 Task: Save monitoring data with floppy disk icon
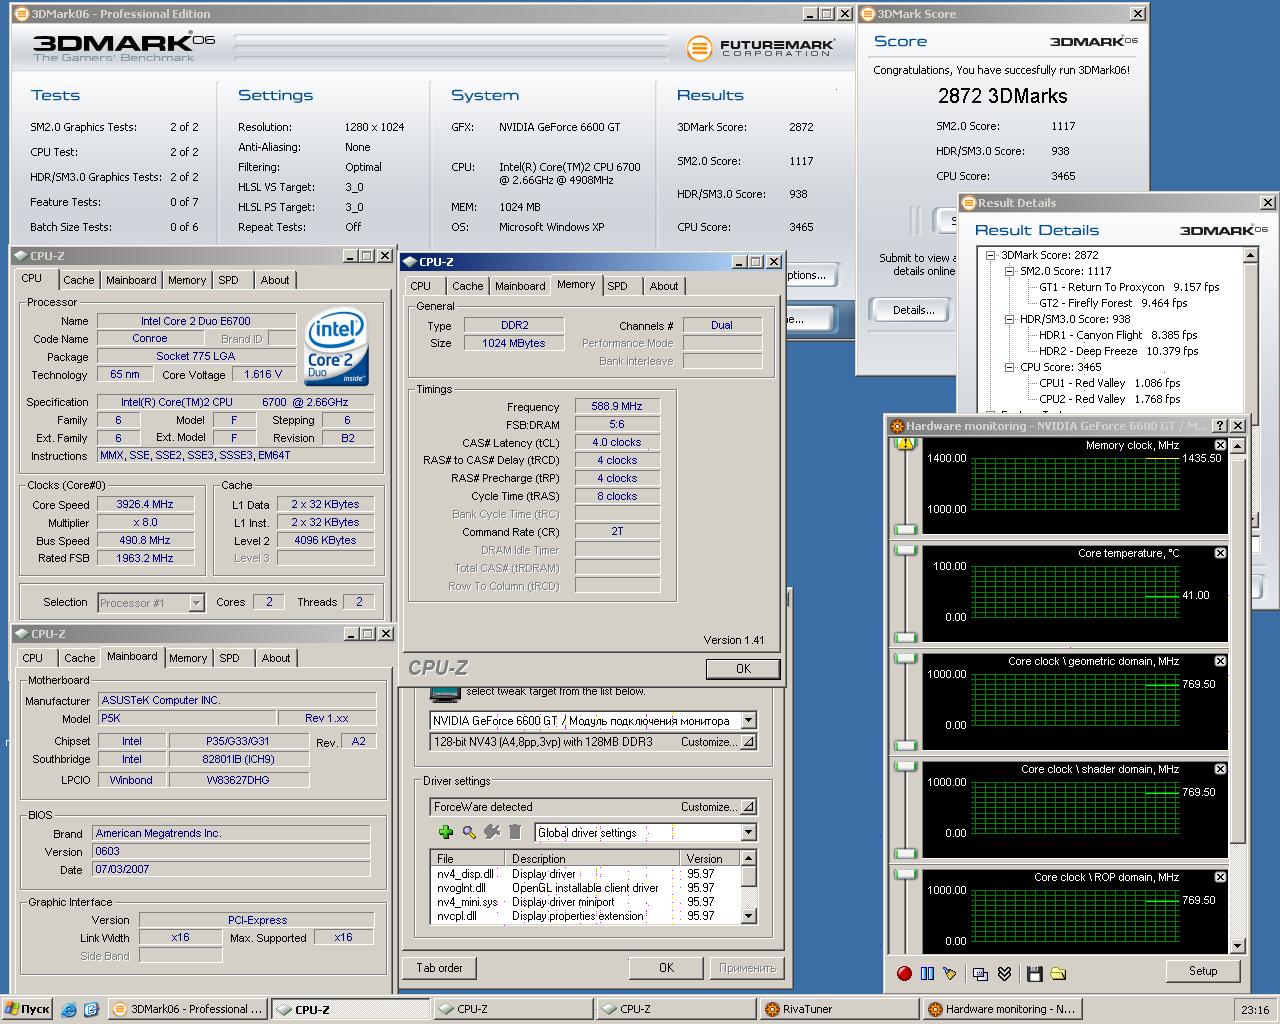[x=1035, y=973]
